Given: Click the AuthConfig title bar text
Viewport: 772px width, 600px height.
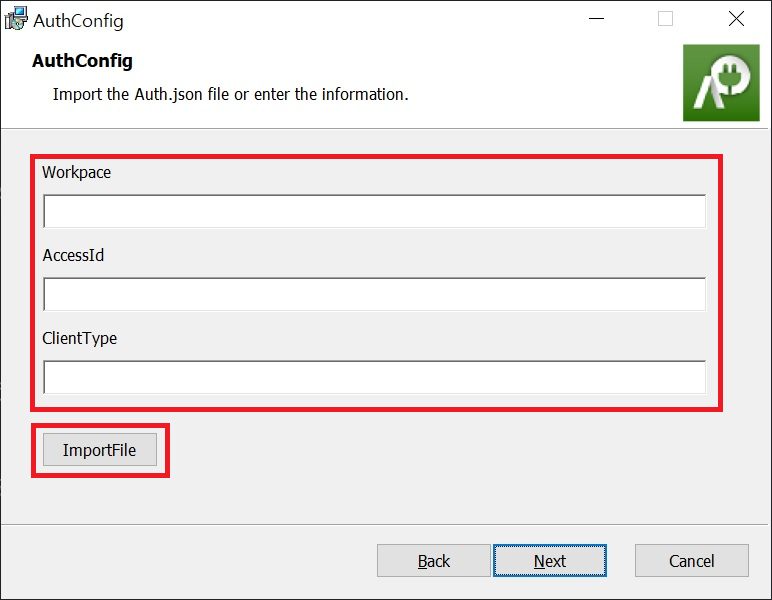Looking at the screenshot, I should point(79,20).
